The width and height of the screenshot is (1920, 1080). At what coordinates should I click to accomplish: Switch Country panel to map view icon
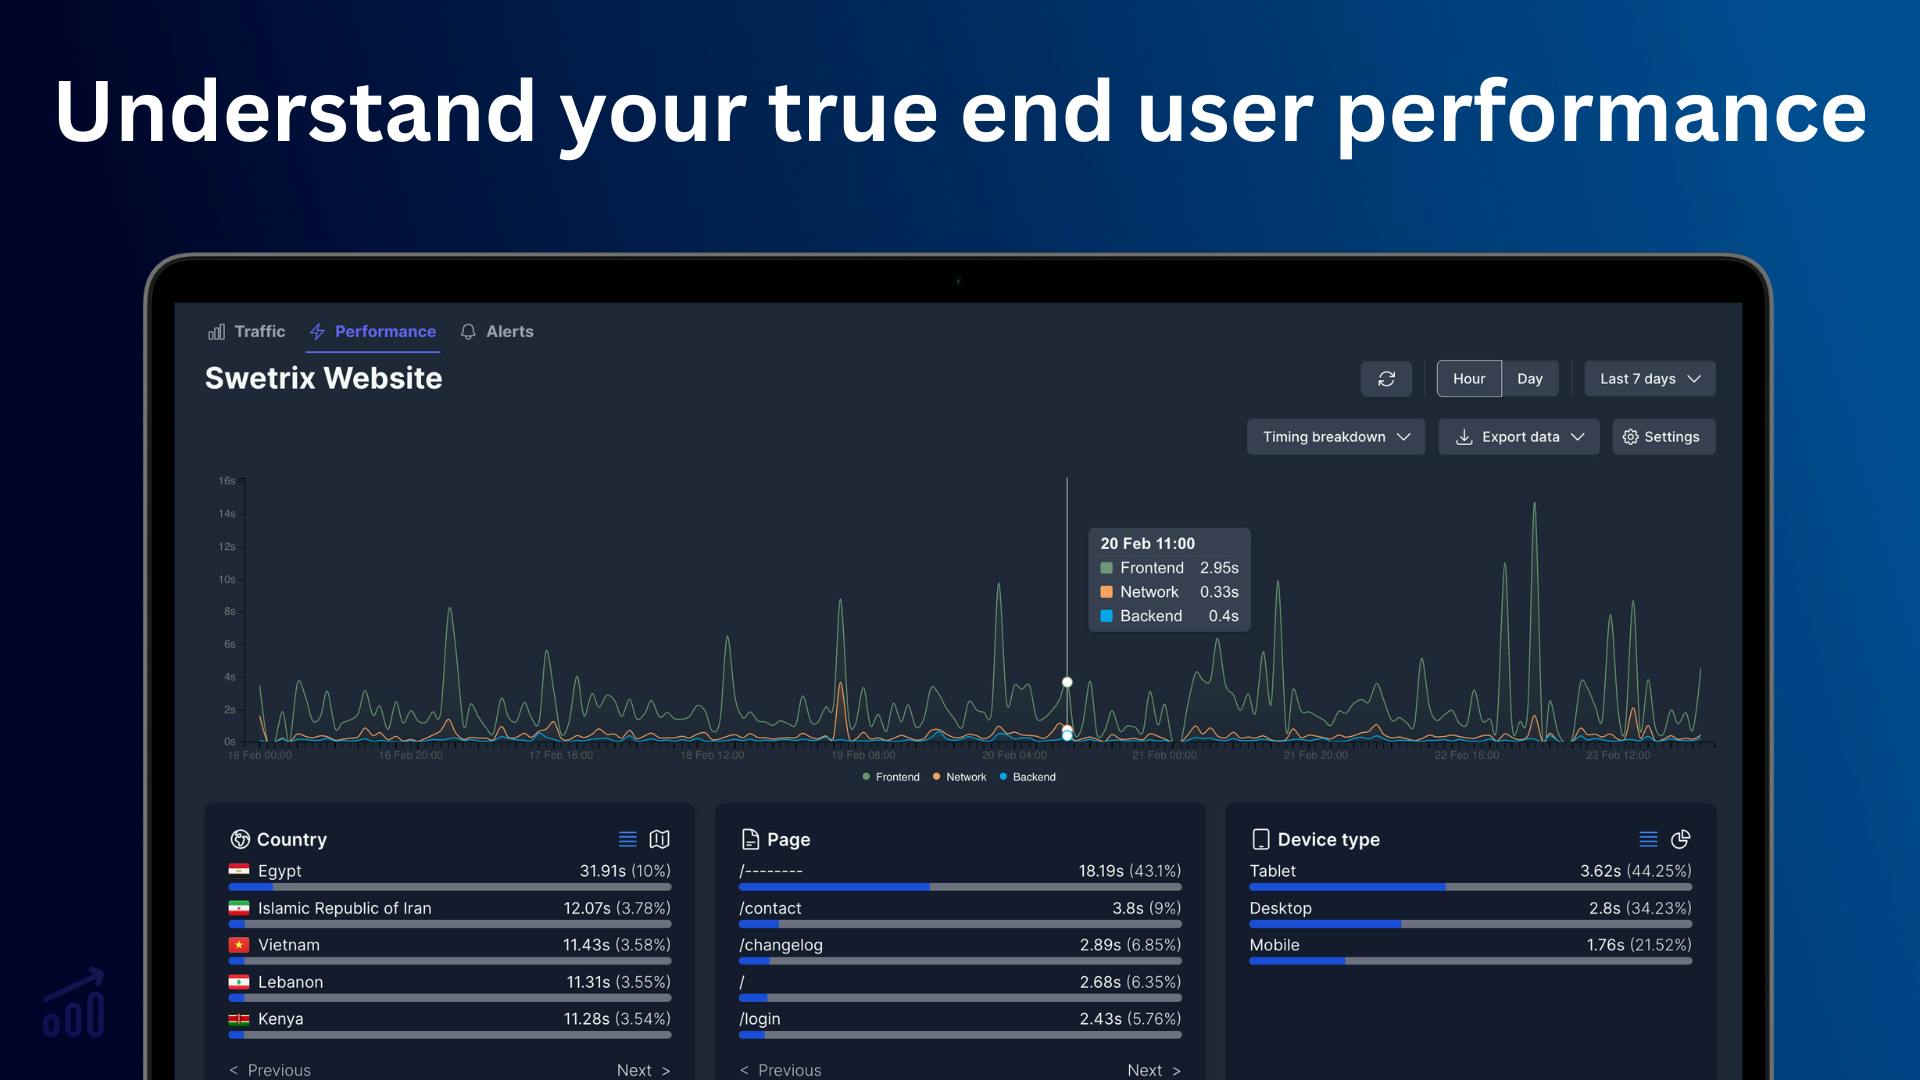tap(660, 839)
